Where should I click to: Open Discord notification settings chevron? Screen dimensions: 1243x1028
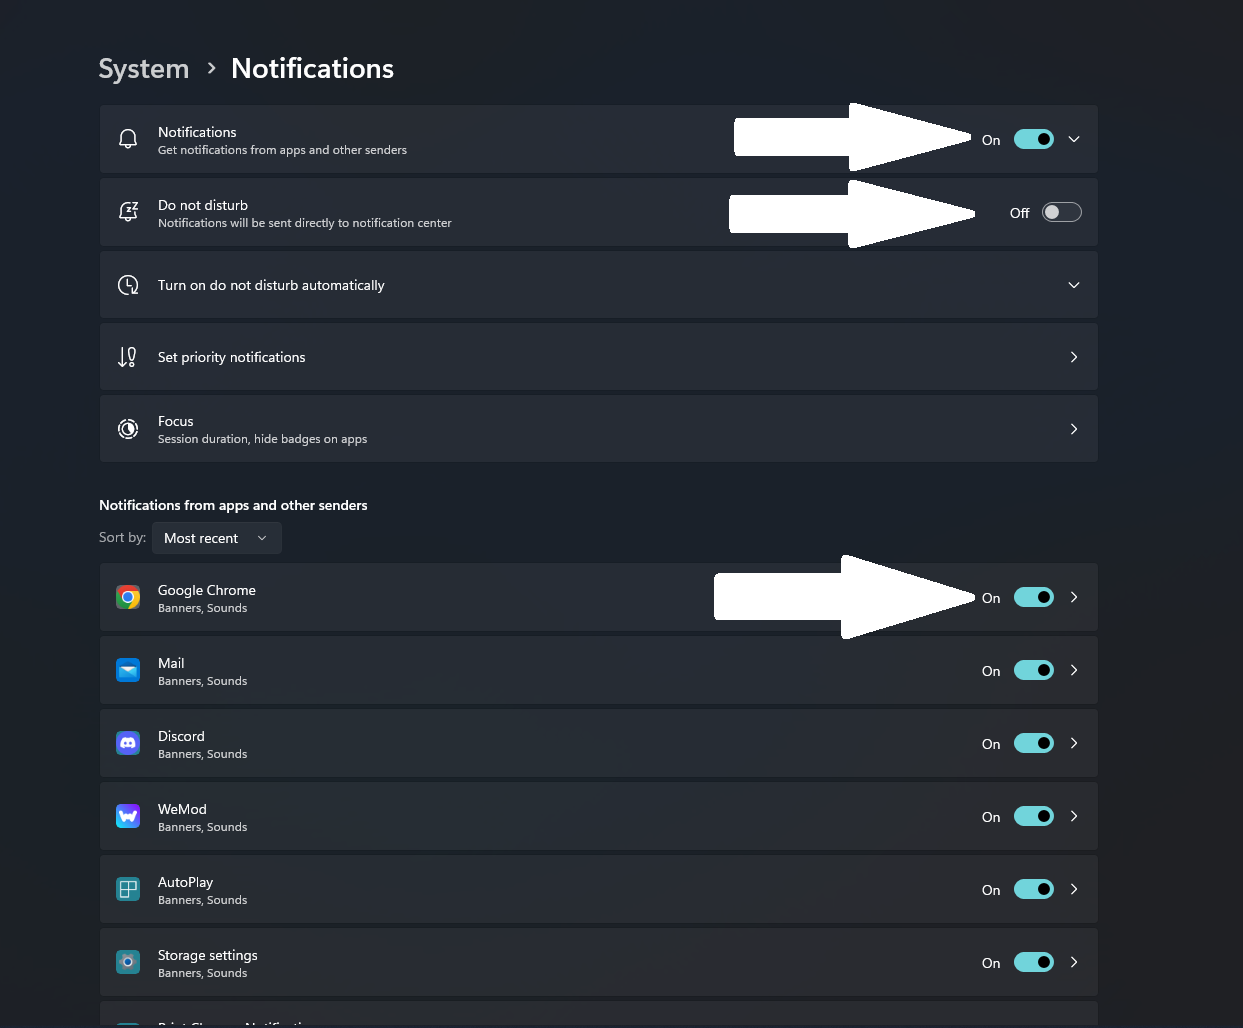coord(1074,742)
